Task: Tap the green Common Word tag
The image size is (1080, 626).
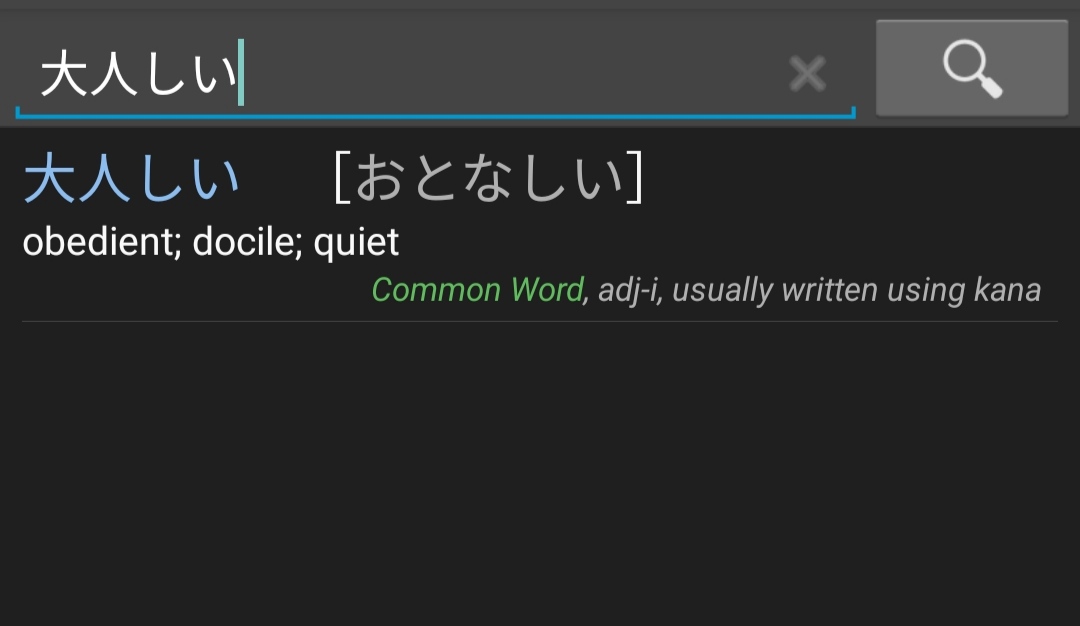Action: (x=477, y=290)
